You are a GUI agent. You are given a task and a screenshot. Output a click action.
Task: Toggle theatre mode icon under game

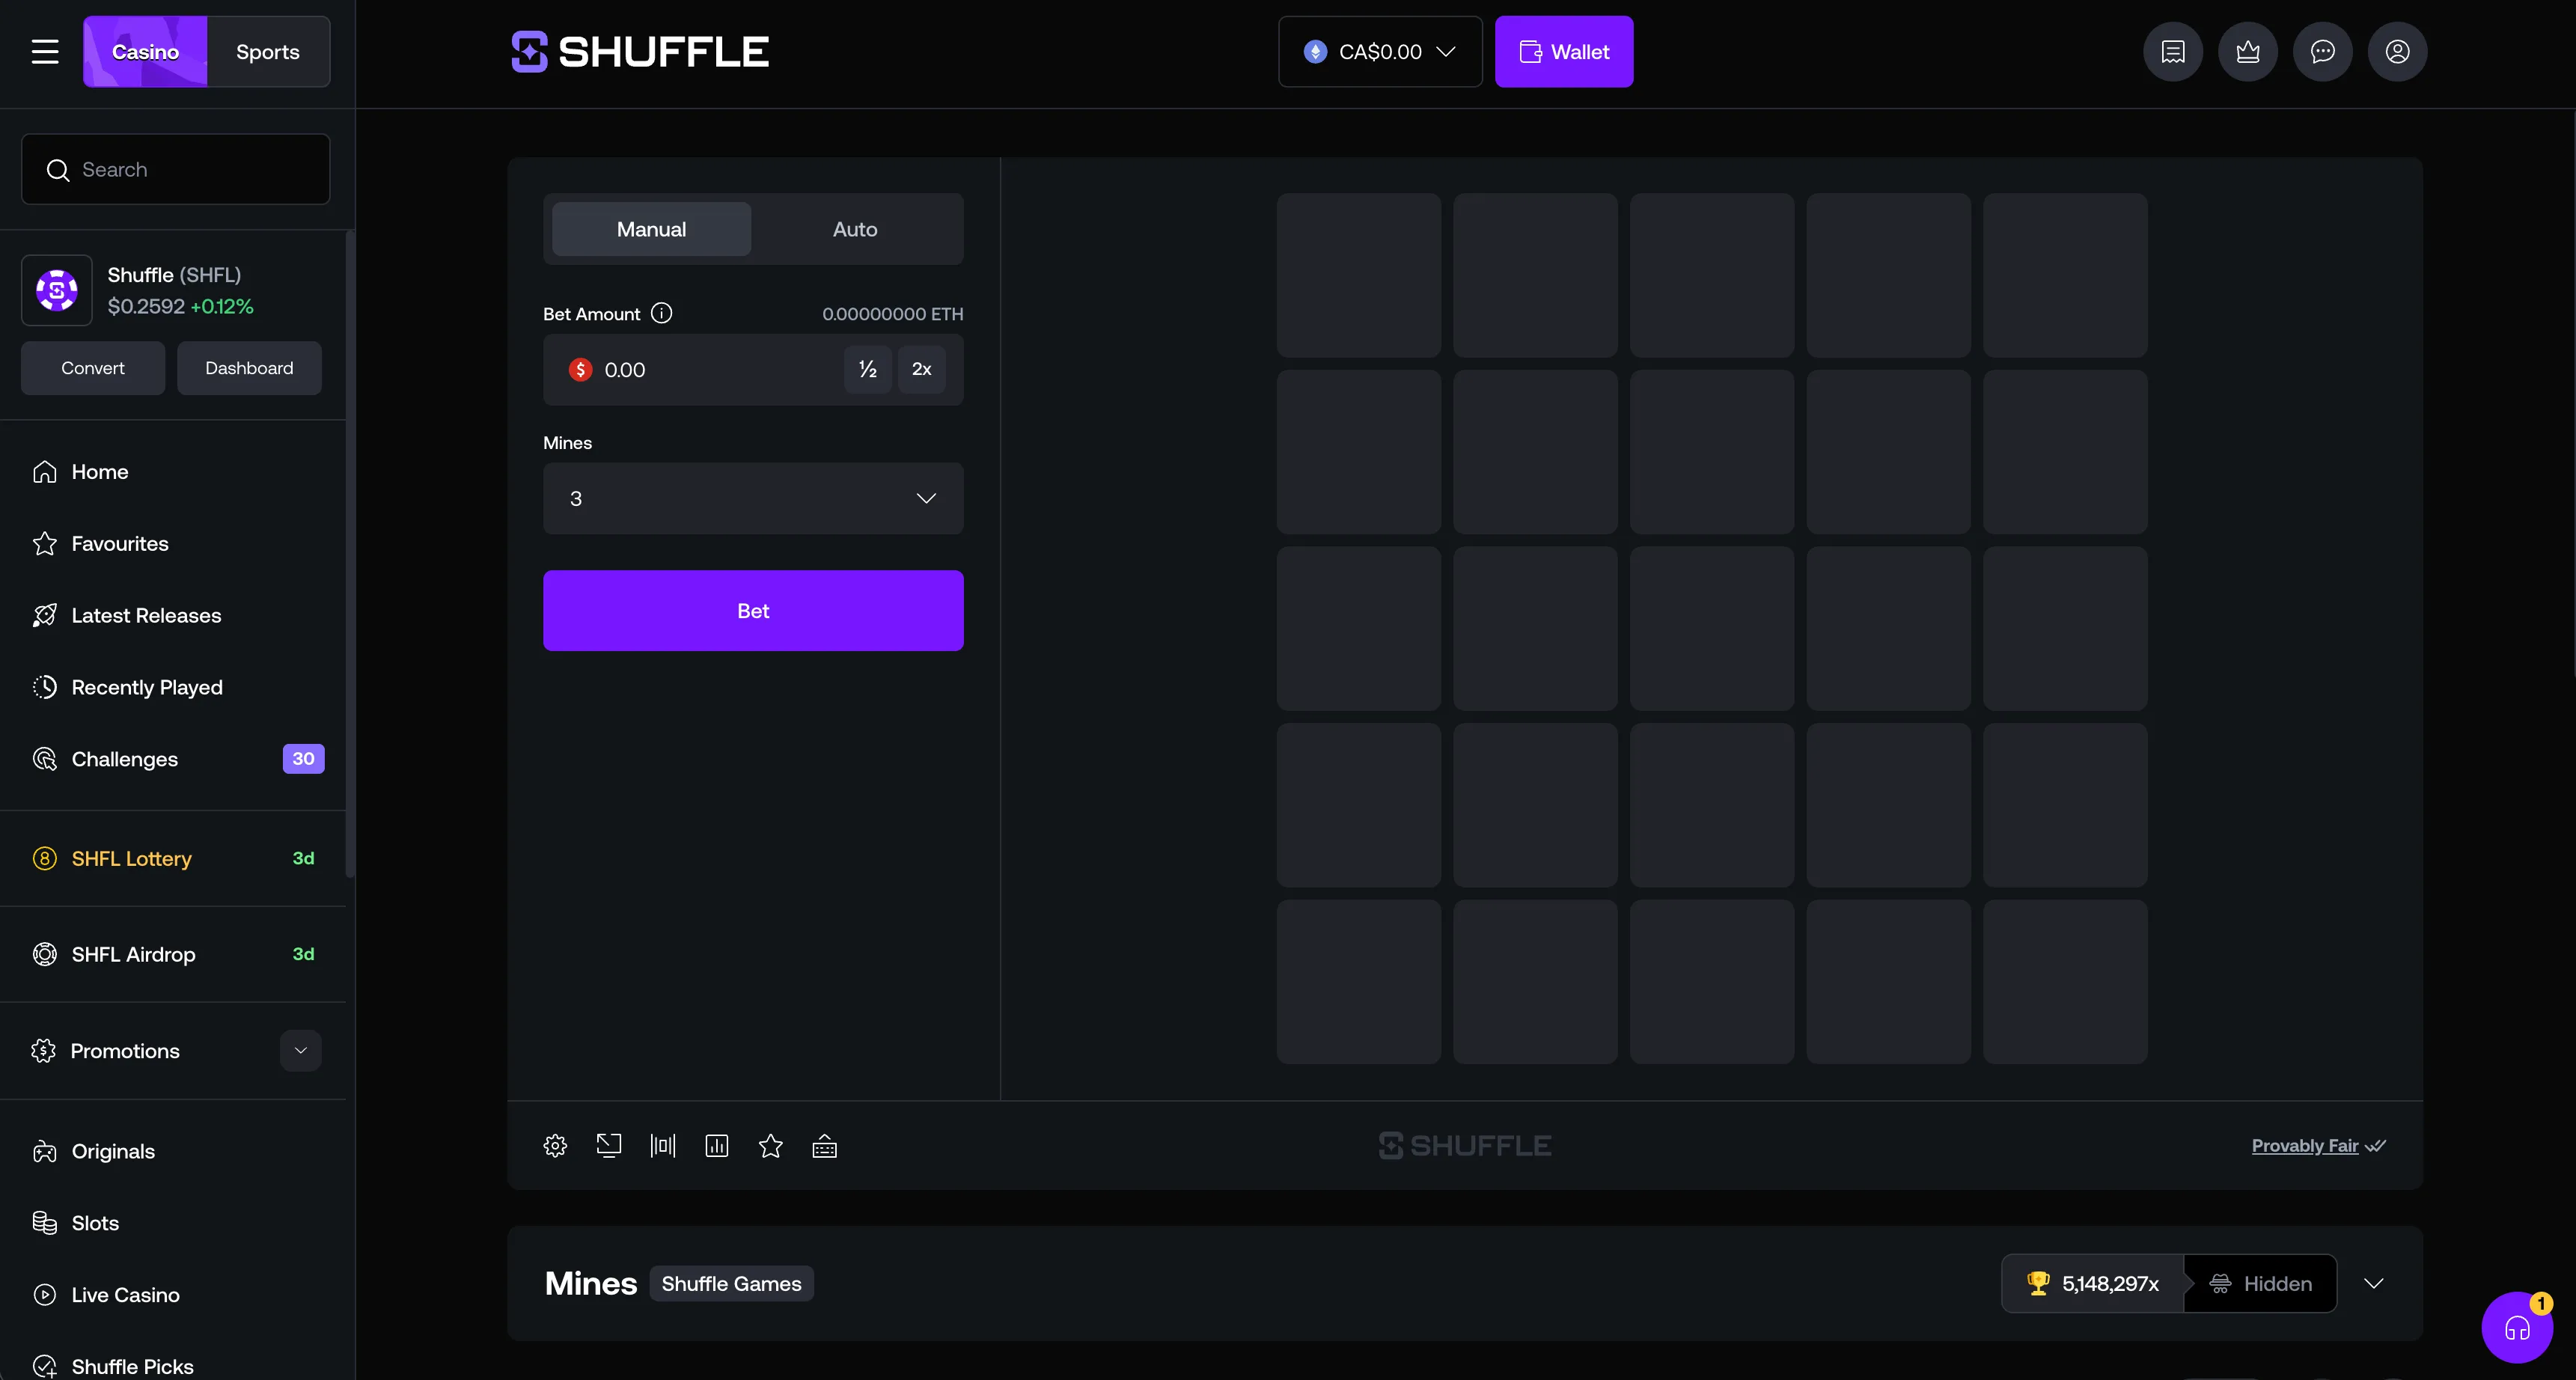(609, 1146)
